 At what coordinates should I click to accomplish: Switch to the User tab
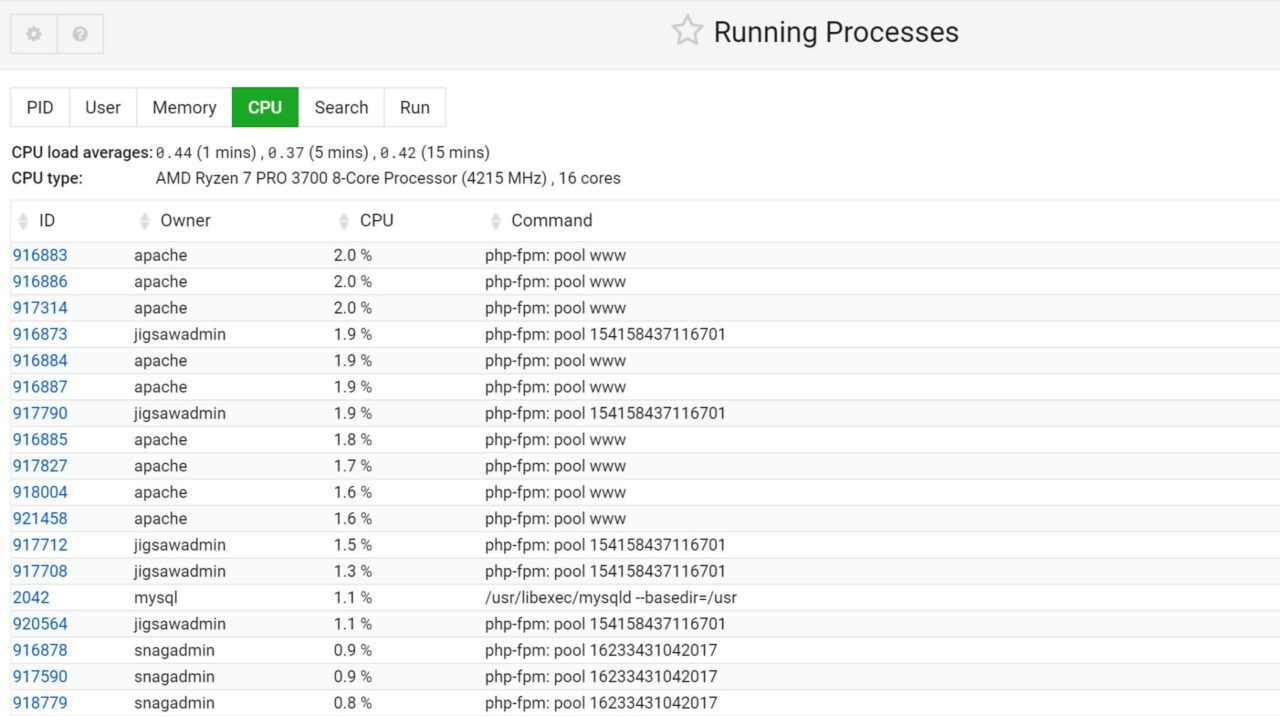[103, 107]
